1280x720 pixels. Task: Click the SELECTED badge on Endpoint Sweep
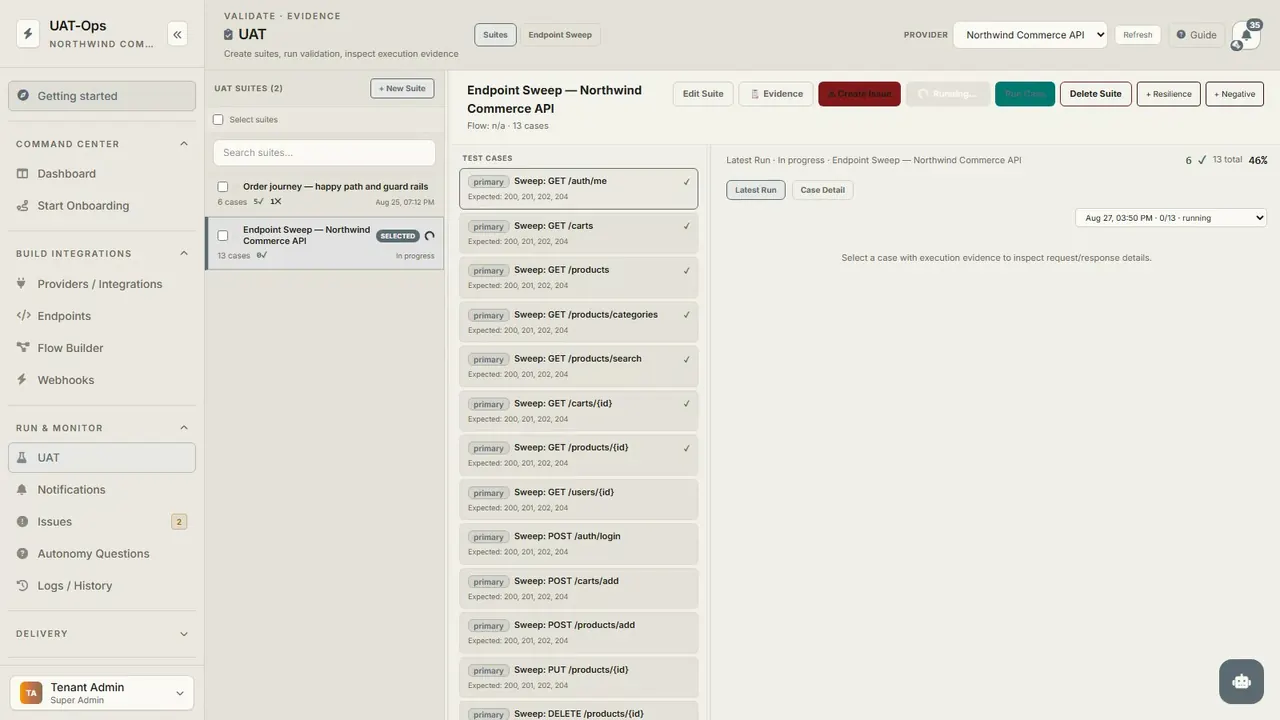point(397,237)
